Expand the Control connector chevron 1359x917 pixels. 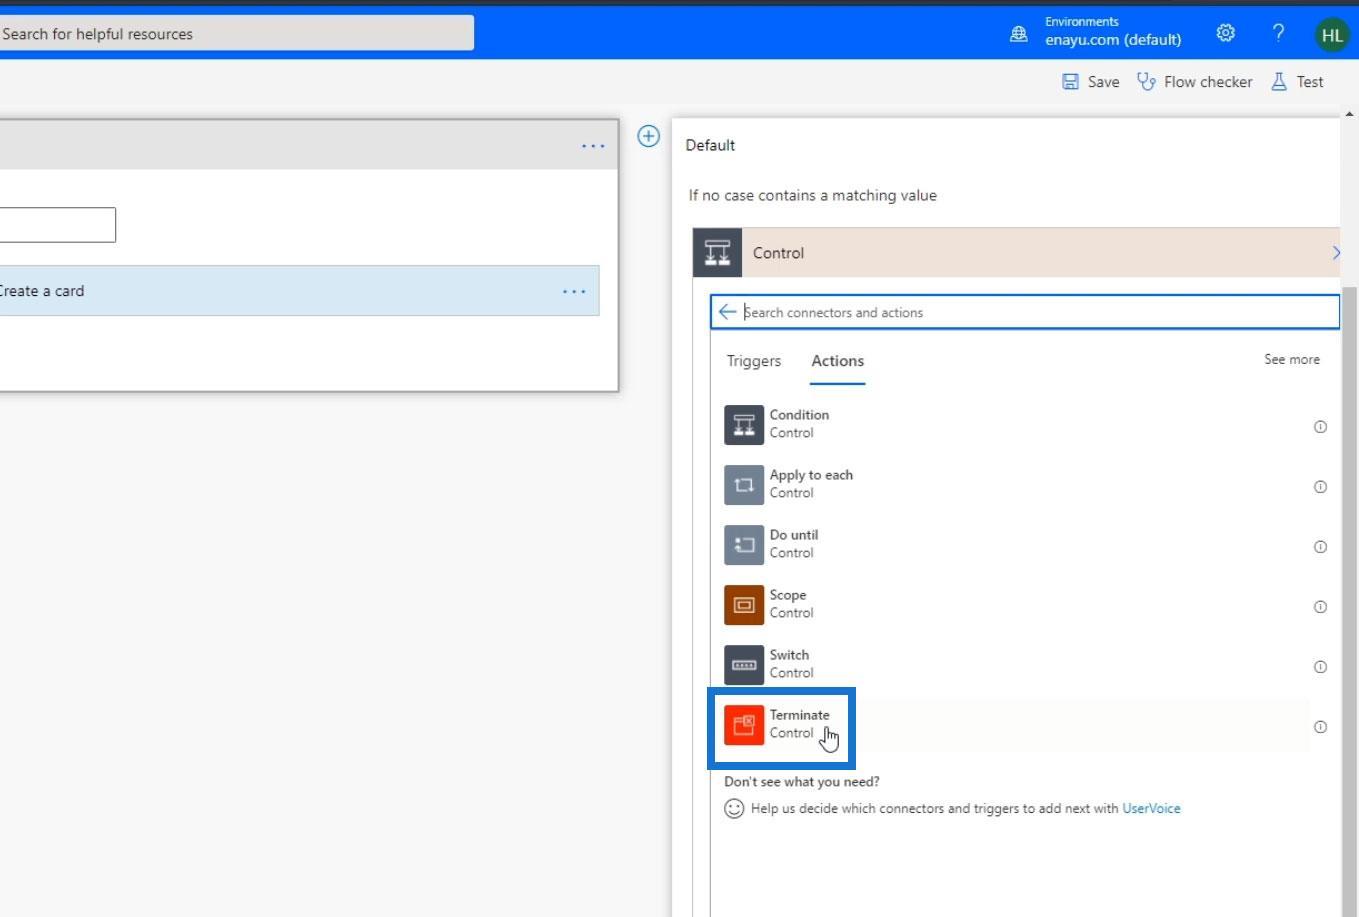1335,253
